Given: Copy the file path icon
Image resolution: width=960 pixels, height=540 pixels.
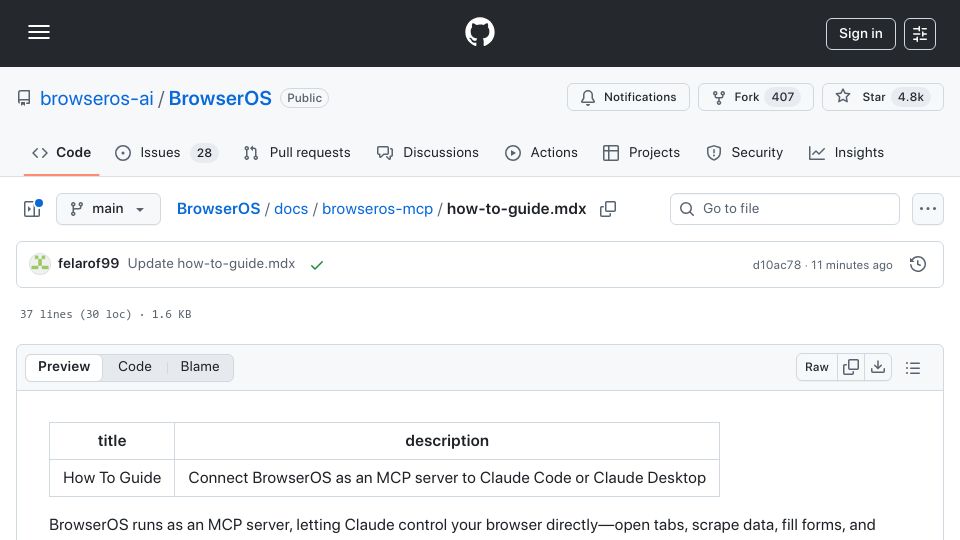Looking at the screenshot, I should pos(608,209).
